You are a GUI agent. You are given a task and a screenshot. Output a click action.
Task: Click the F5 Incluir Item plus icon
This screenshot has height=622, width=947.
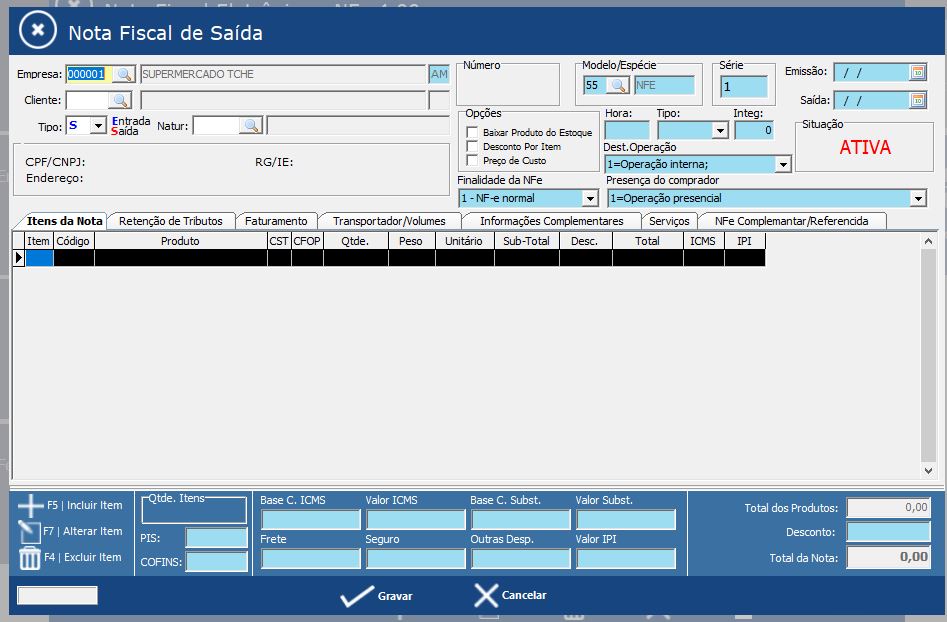click(31, 506)
